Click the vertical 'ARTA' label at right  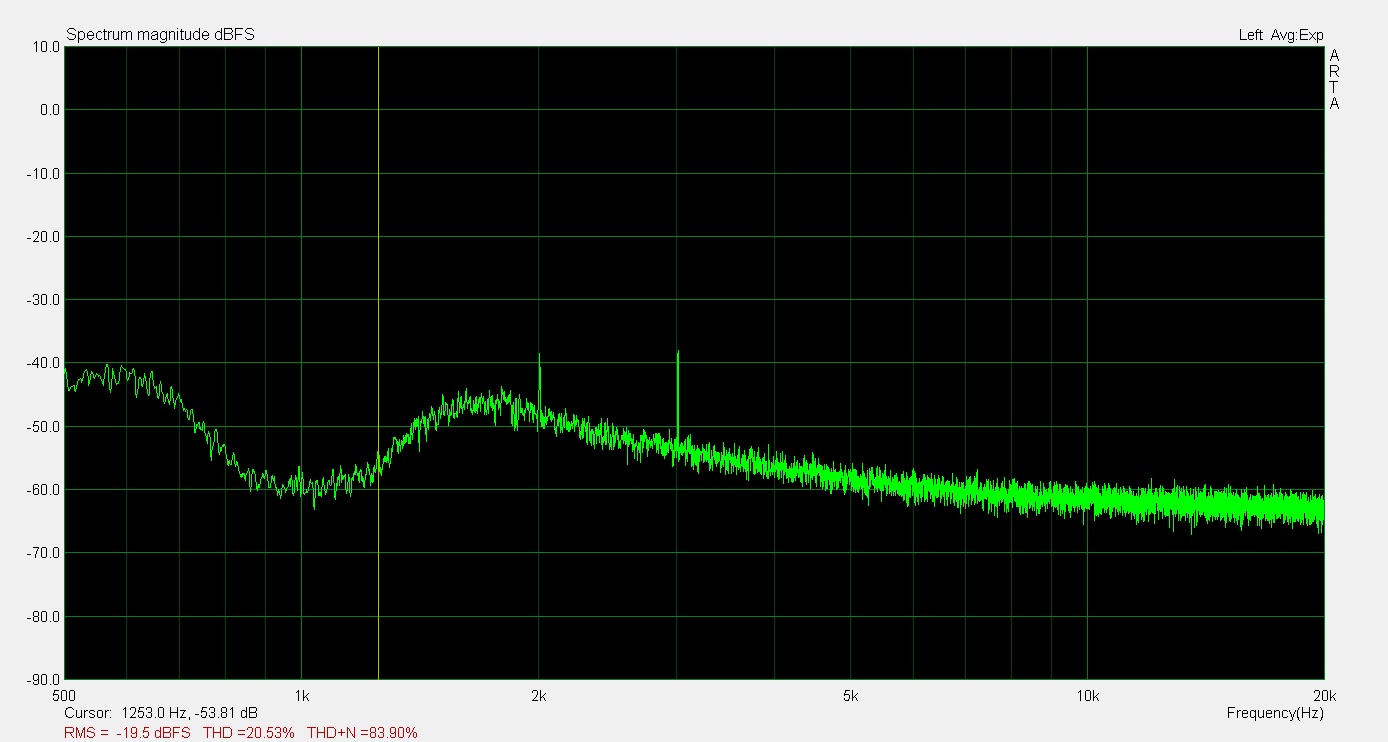pos(1334,79)
